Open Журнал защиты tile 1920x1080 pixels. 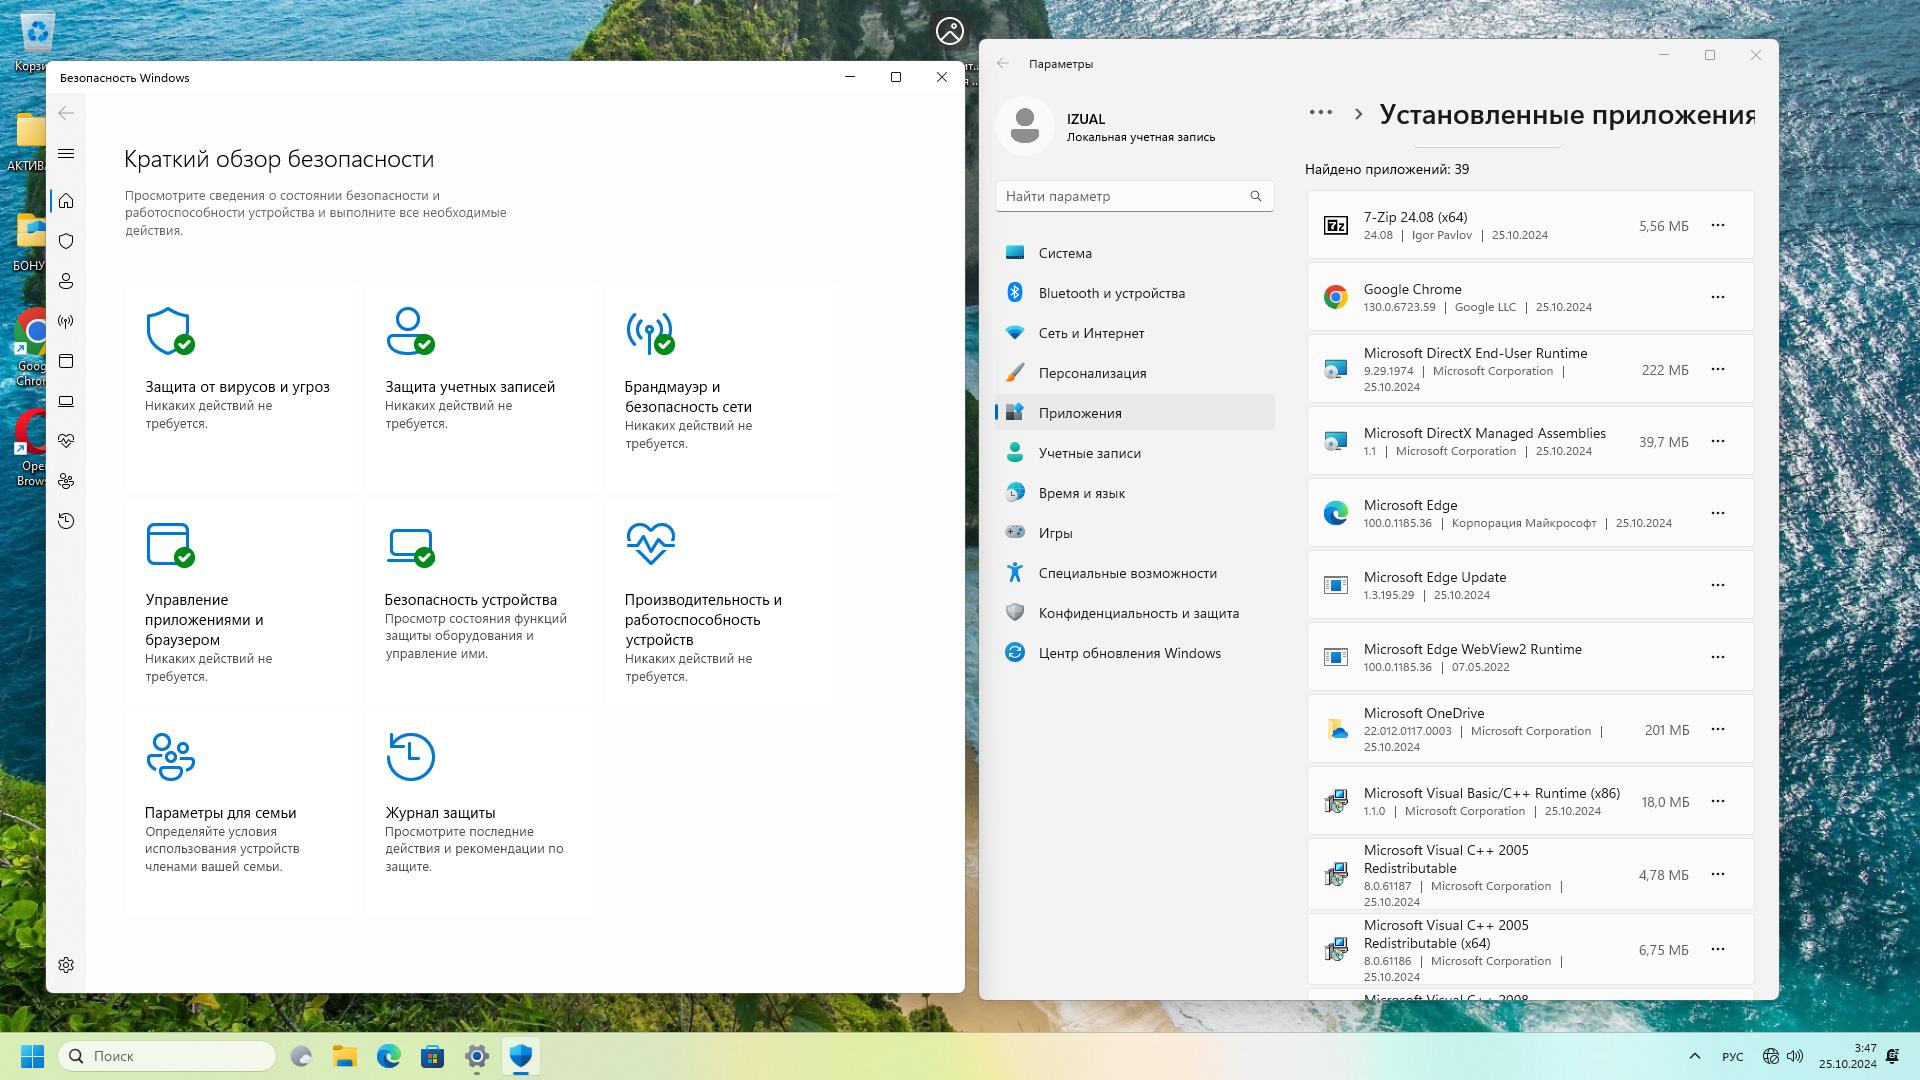(440, 813)
